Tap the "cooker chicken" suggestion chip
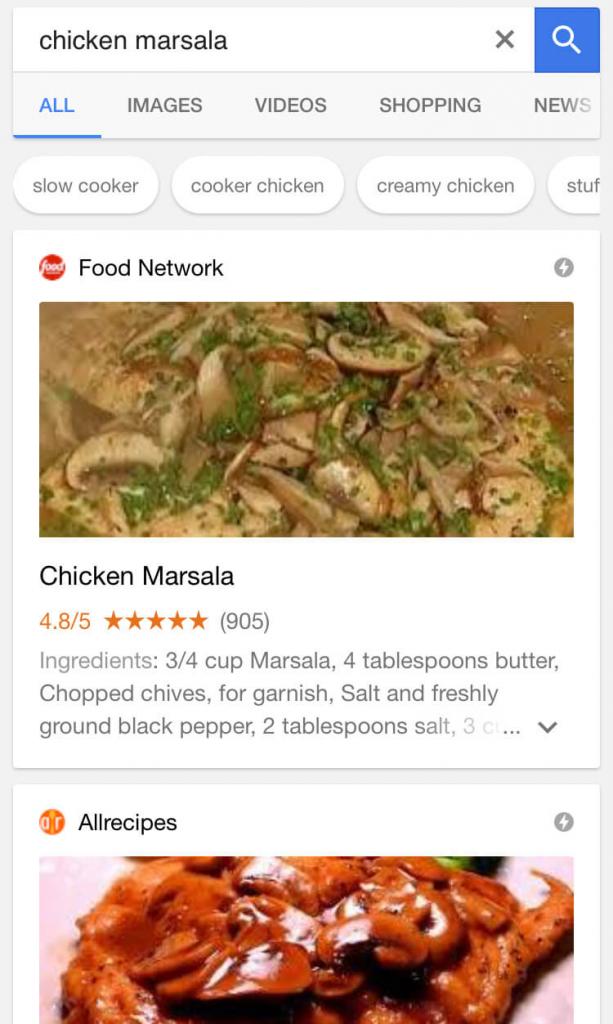The width and height of the screenshot is (613, 1024). (x=257, y=185)
